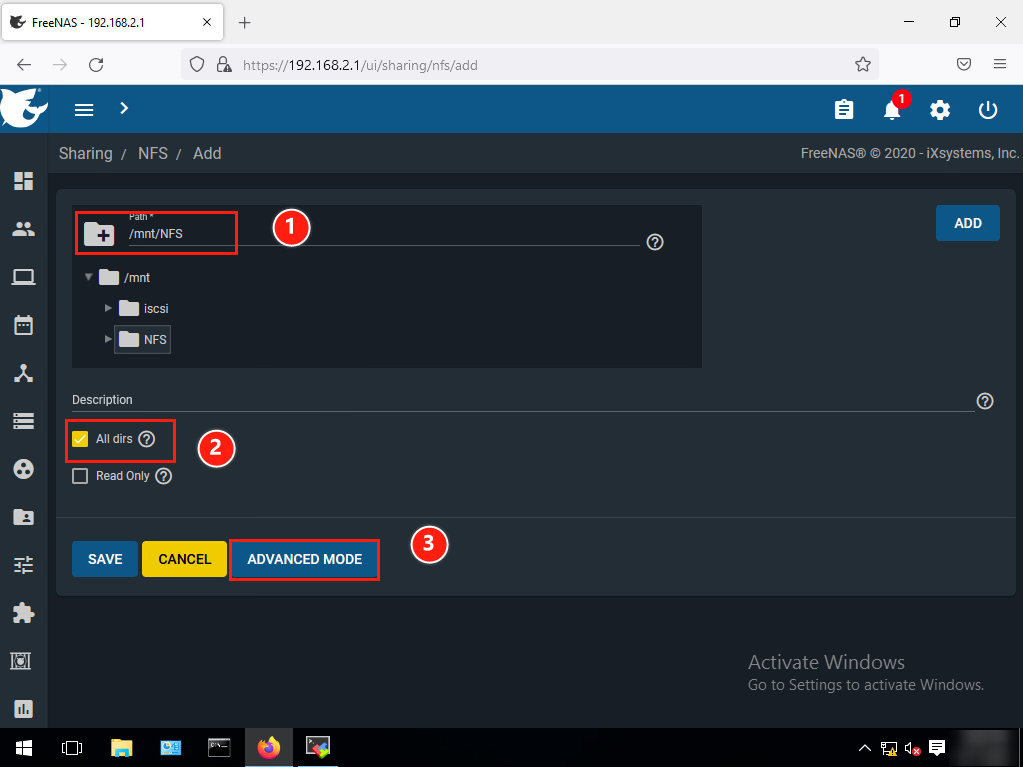Switch to ADVANCED MODE
The height and width of the screenshot is (767, 1023).
click(x=305, y=559)
